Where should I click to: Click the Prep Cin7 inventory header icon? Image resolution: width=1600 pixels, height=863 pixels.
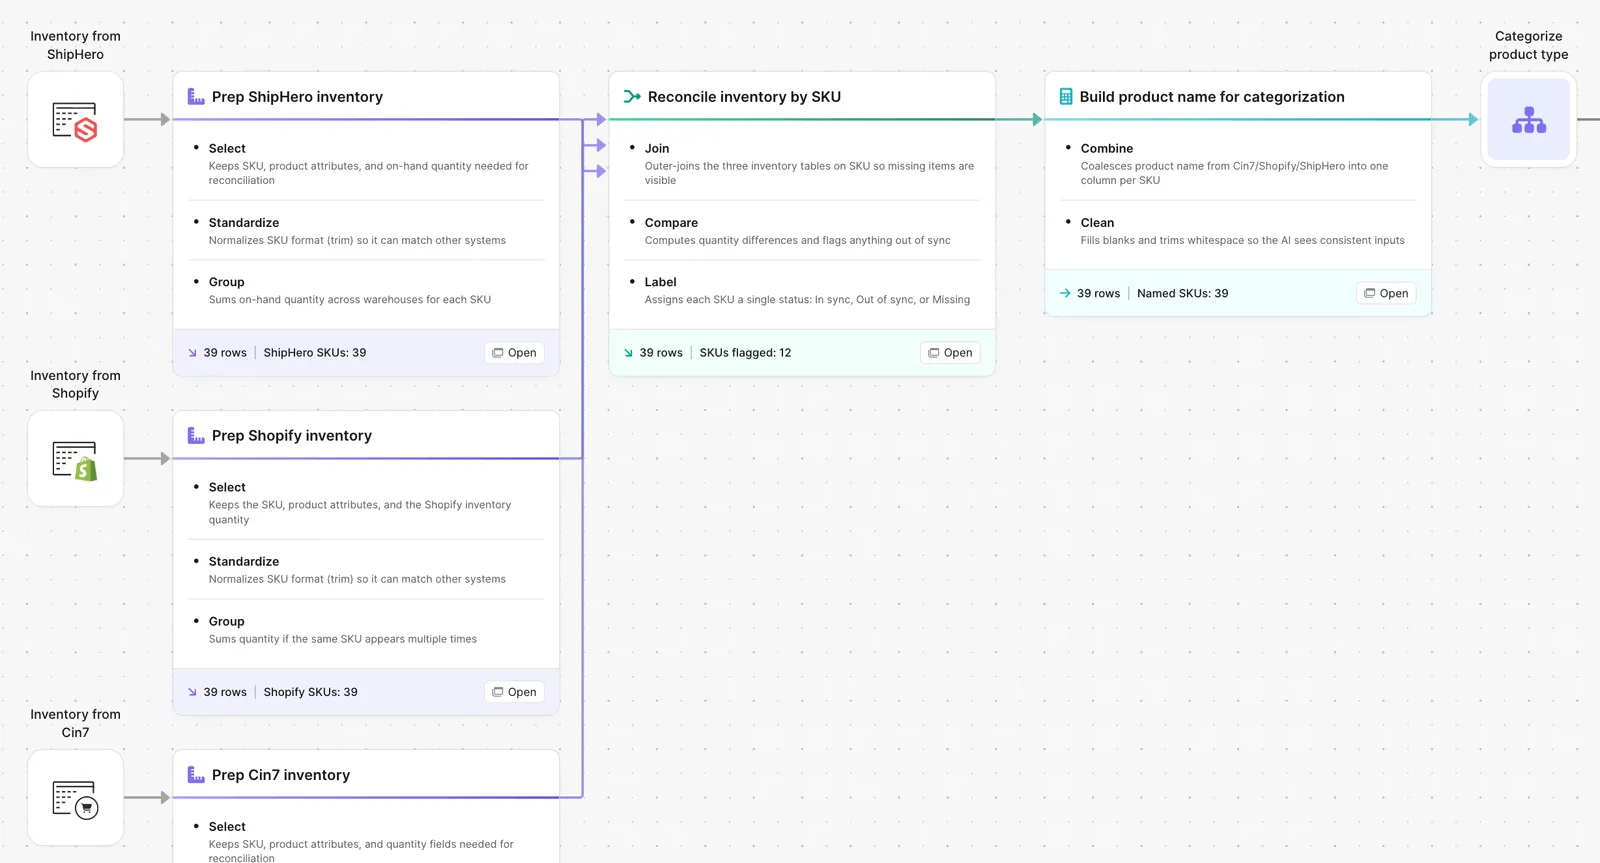(x=196, y=775)
